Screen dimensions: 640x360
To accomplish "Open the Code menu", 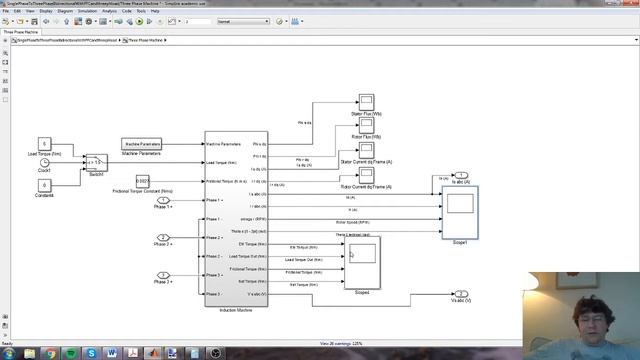I will tap(127, 11).
